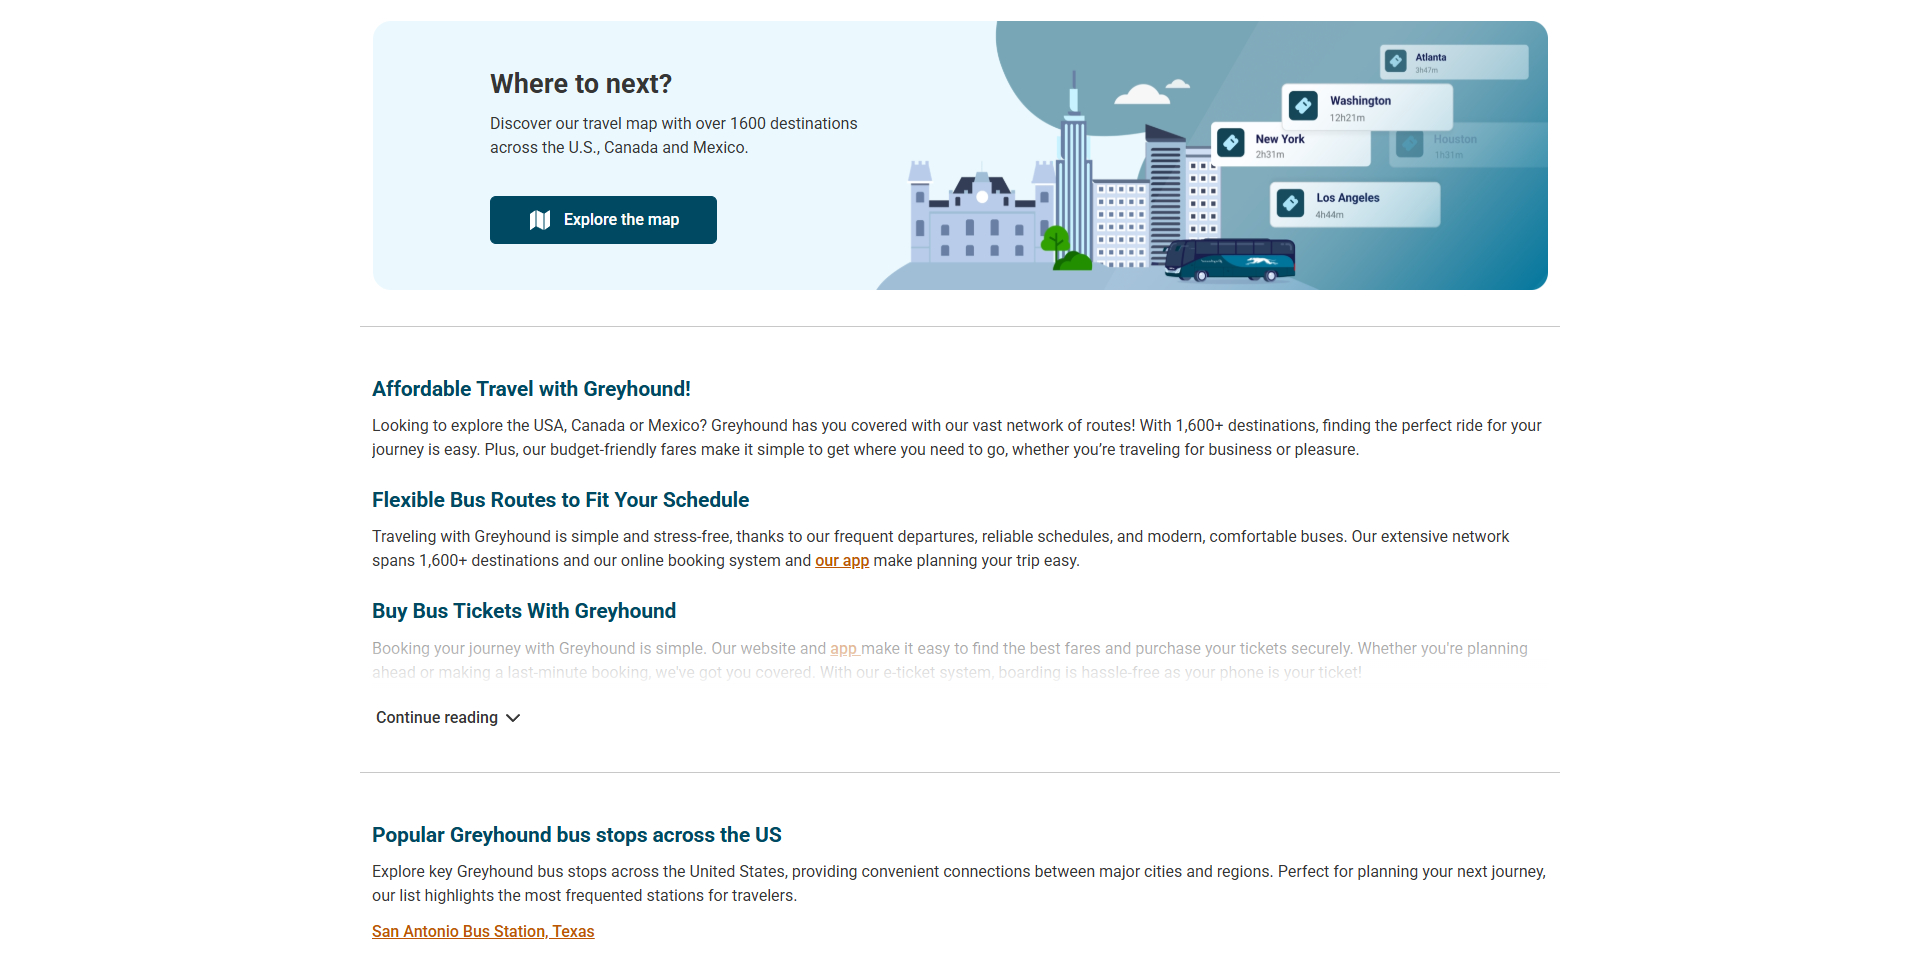The width and height of the screenshot is (1920, 953).
Task: Open San Antonio Bus Station, Texas link
Action: 483,932
